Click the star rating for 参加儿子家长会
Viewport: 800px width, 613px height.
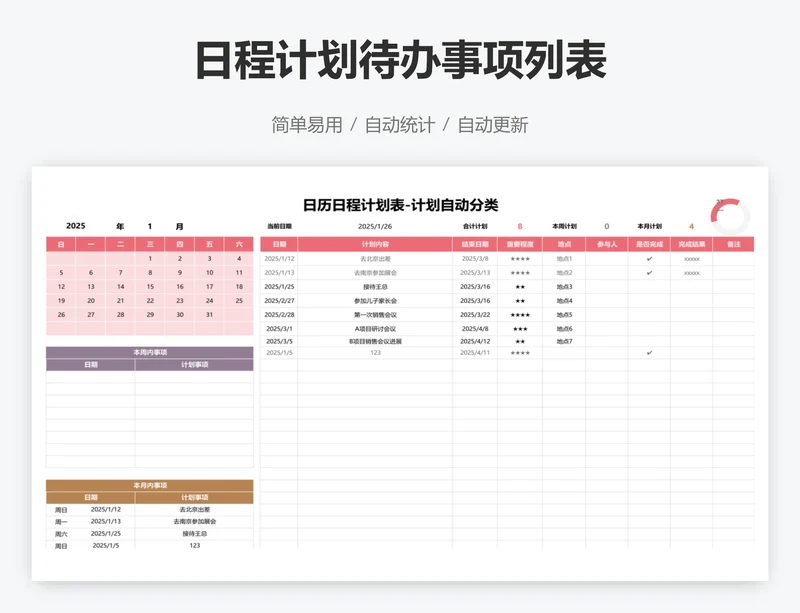520,300
